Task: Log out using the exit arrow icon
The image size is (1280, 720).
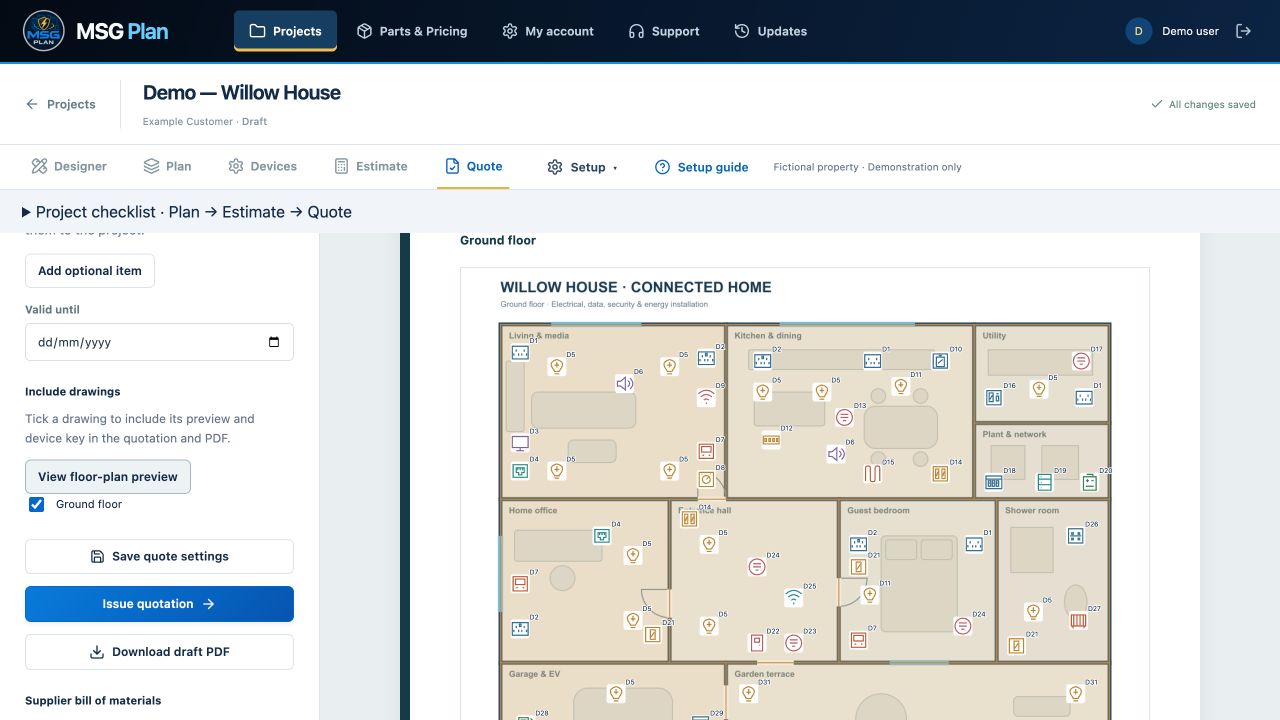Action: pos(1244,31)
